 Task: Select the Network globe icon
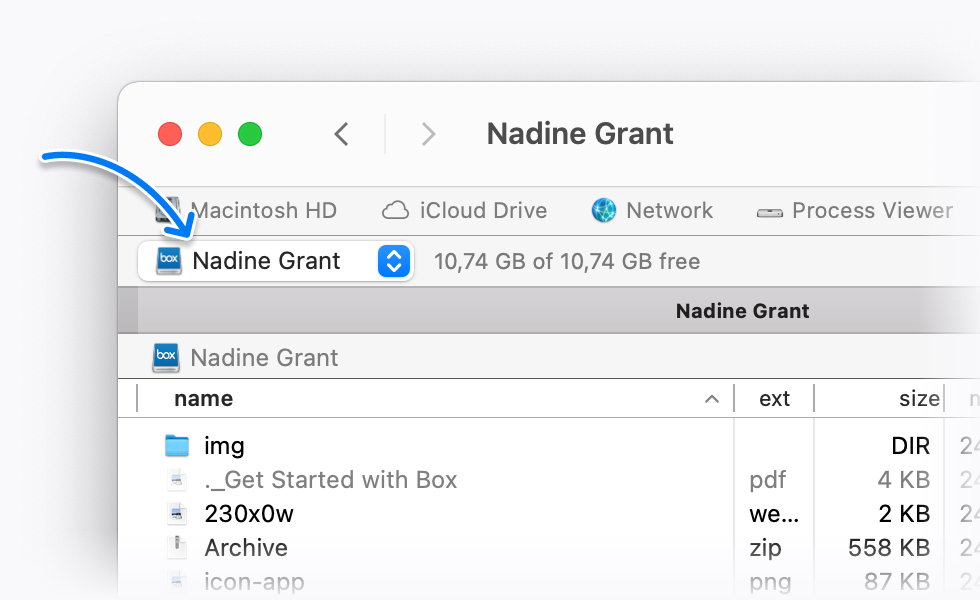coord(602,210)
